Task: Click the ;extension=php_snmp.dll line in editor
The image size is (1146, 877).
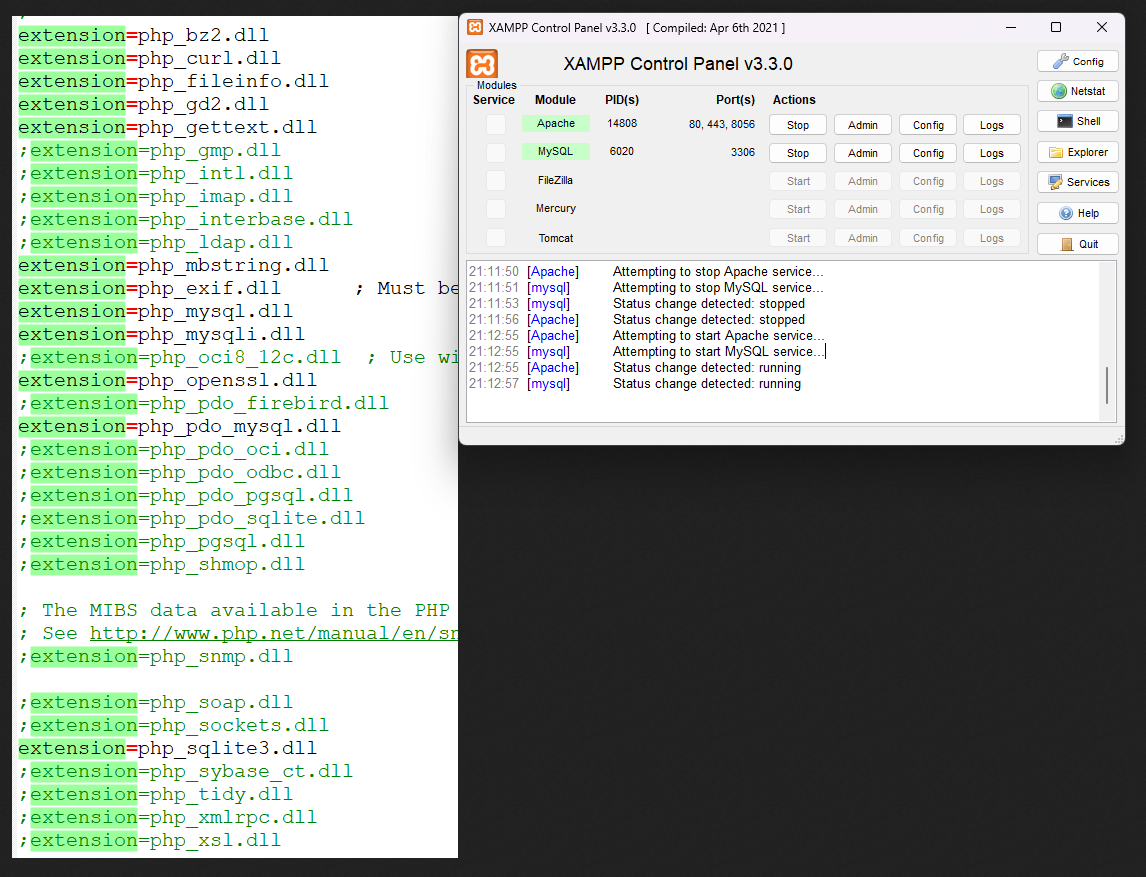Action: click(156, 656)
